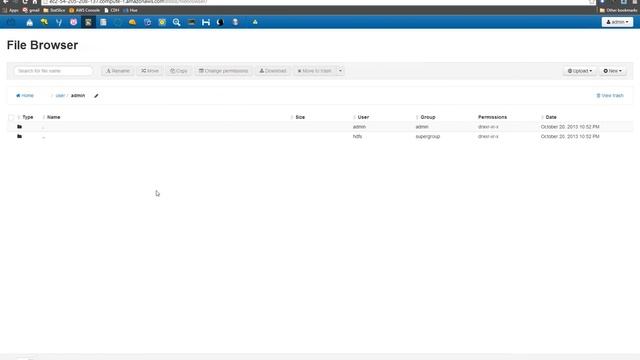Sort the table by Name column
This screenshot has height=360, width=640.
point(53,117)
